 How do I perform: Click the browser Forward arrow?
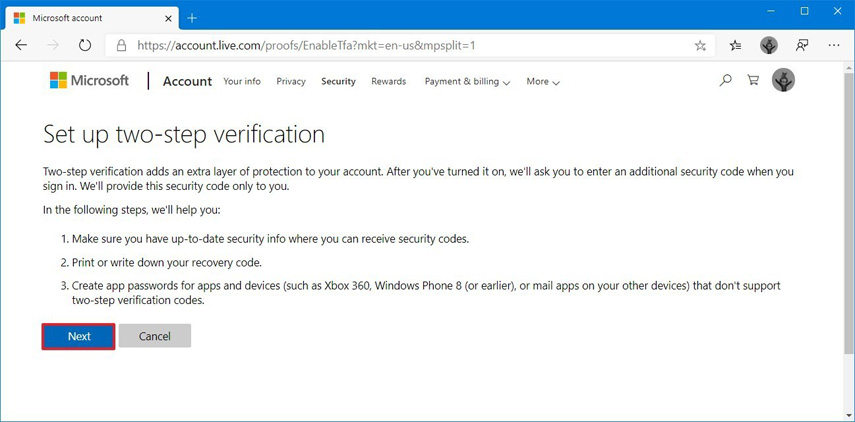click(53, 45)
